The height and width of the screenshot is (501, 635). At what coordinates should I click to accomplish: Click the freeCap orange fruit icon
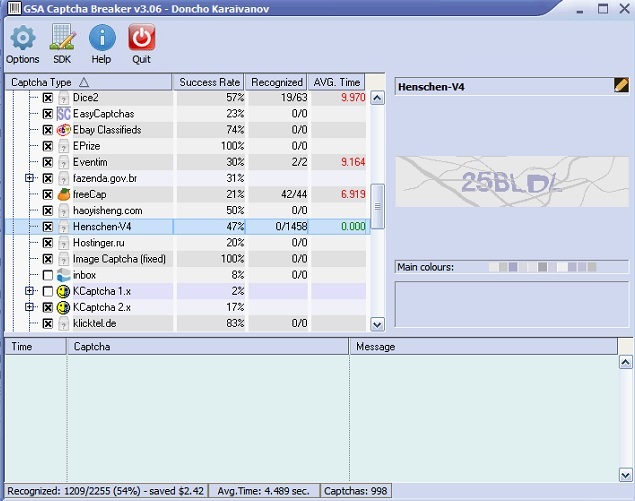coord(63,194)
